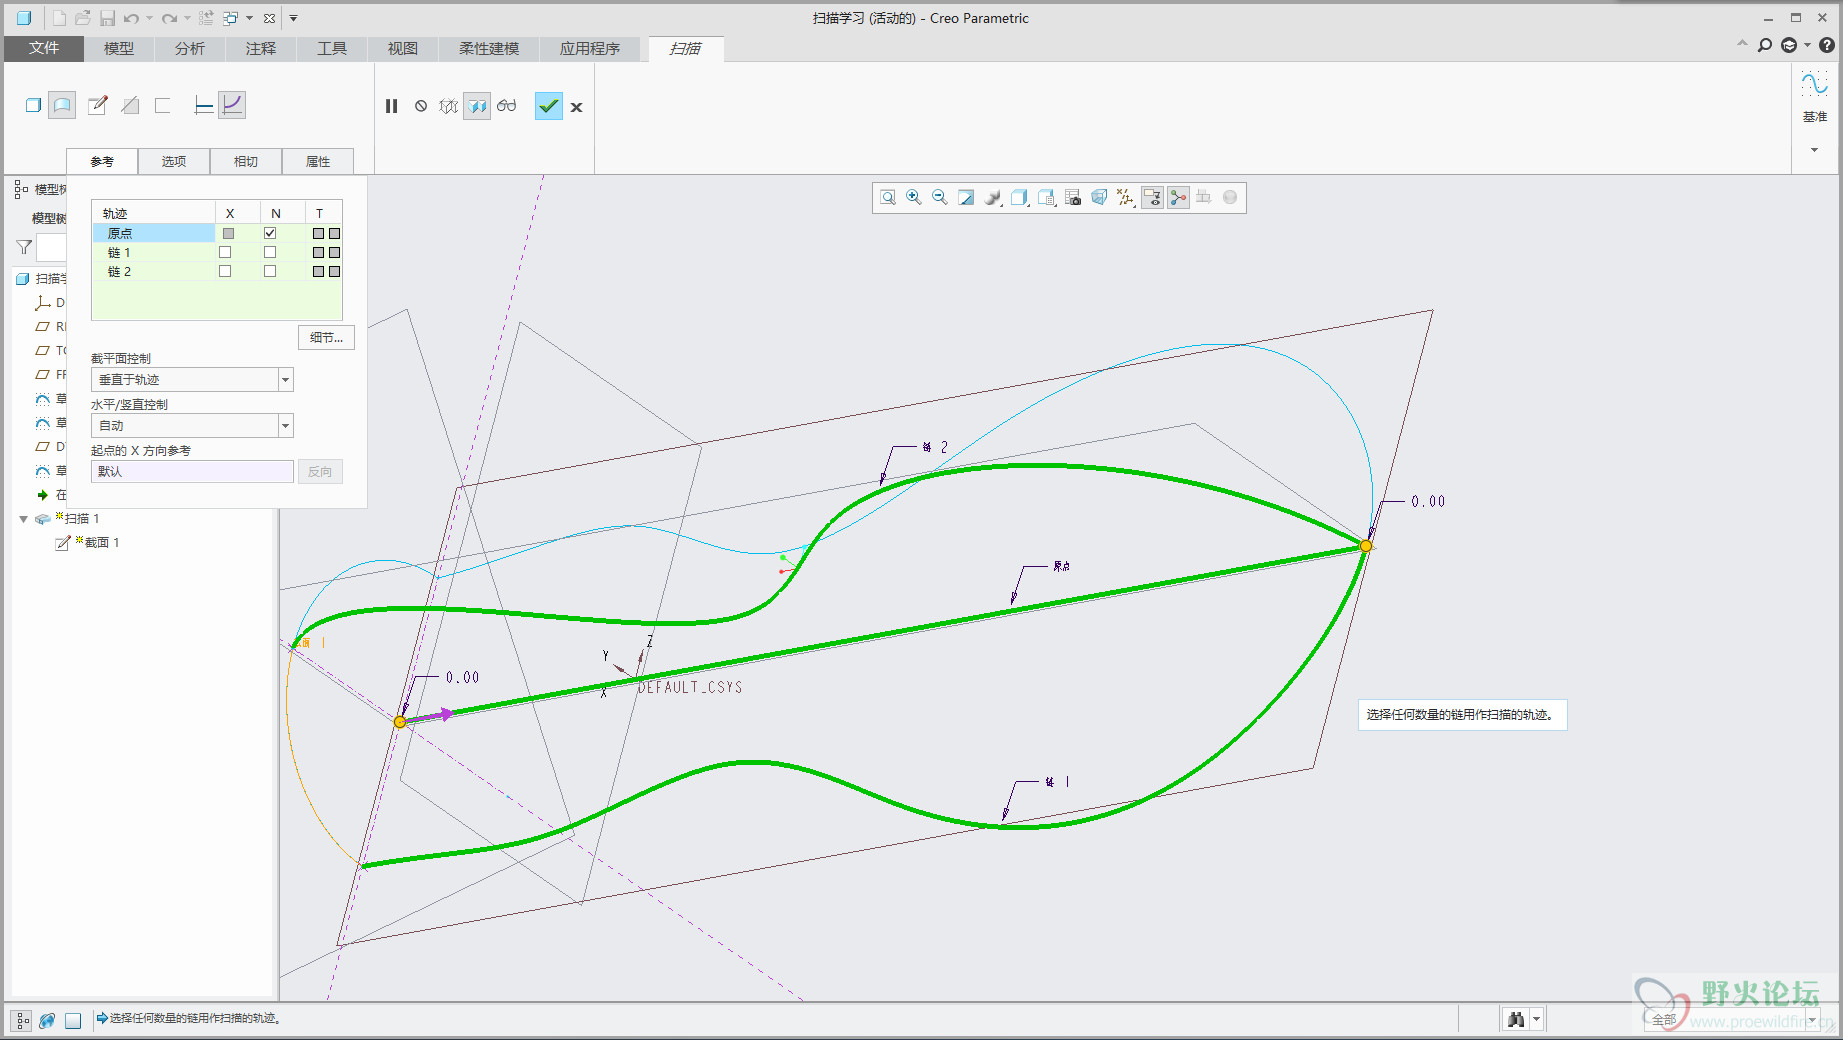Open the 文件 menu
The image size is (1843, 1040).
pyautogui.click(x=44, y=48)
